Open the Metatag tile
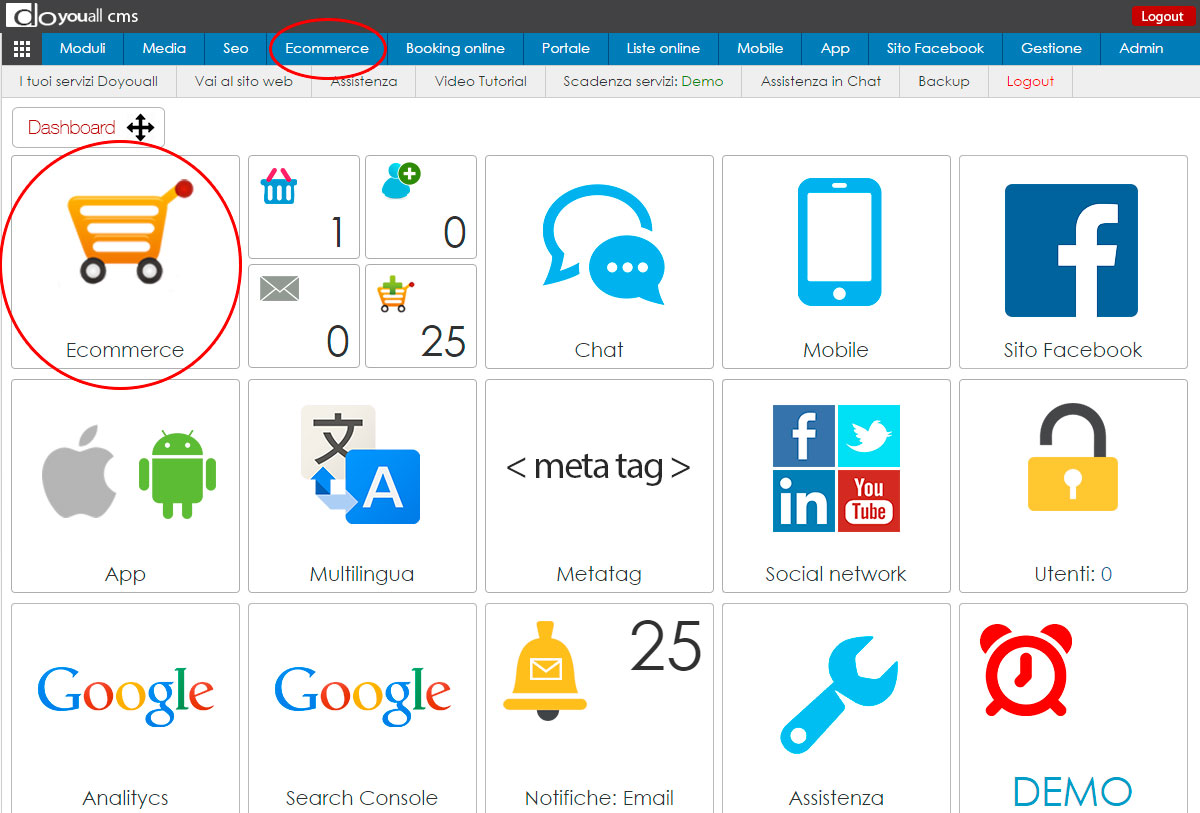1200x813 pixels. pyautogui.click(x=599, y=486)
